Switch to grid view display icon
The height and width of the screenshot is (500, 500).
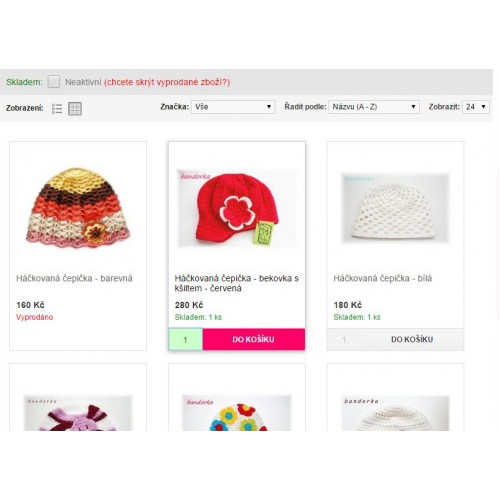pyautogui.click(x=75, y=109)
